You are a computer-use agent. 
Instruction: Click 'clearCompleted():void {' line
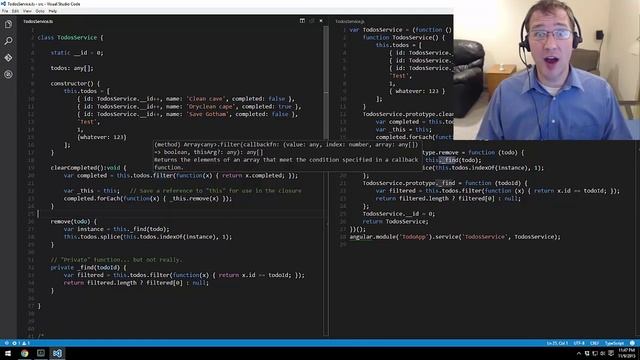89,168
